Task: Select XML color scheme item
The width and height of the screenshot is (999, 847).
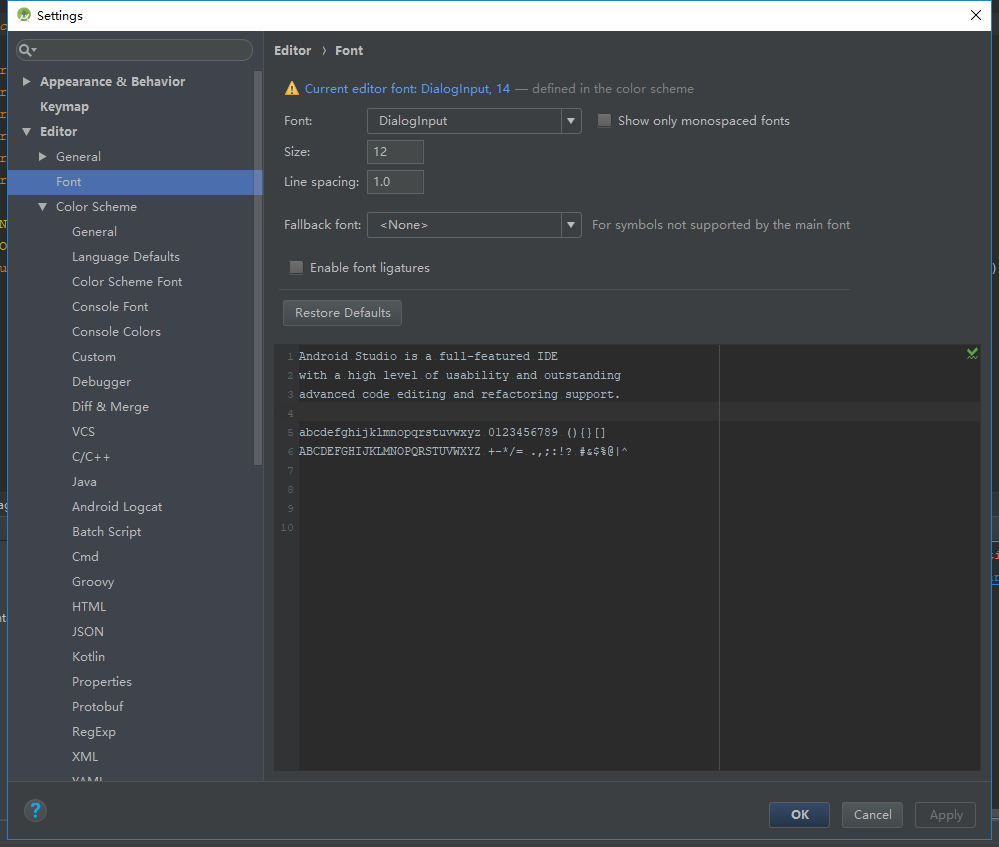Action: (85, 757)
